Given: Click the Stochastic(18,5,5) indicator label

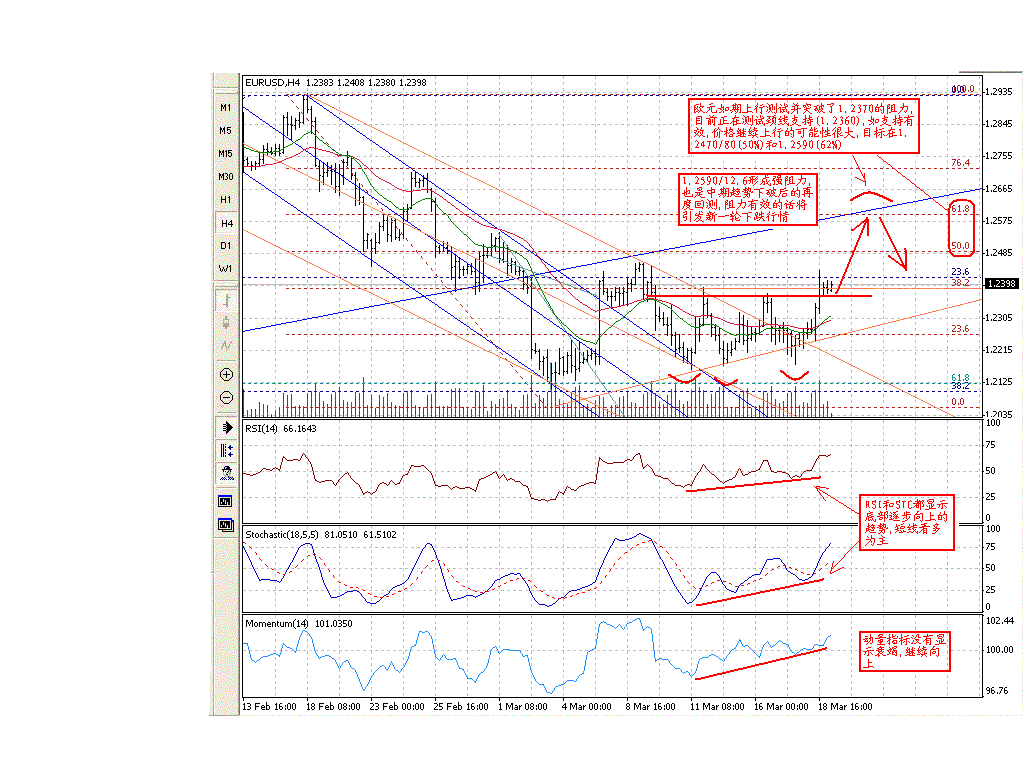Looking at the screenshot, I should [282, 535].
